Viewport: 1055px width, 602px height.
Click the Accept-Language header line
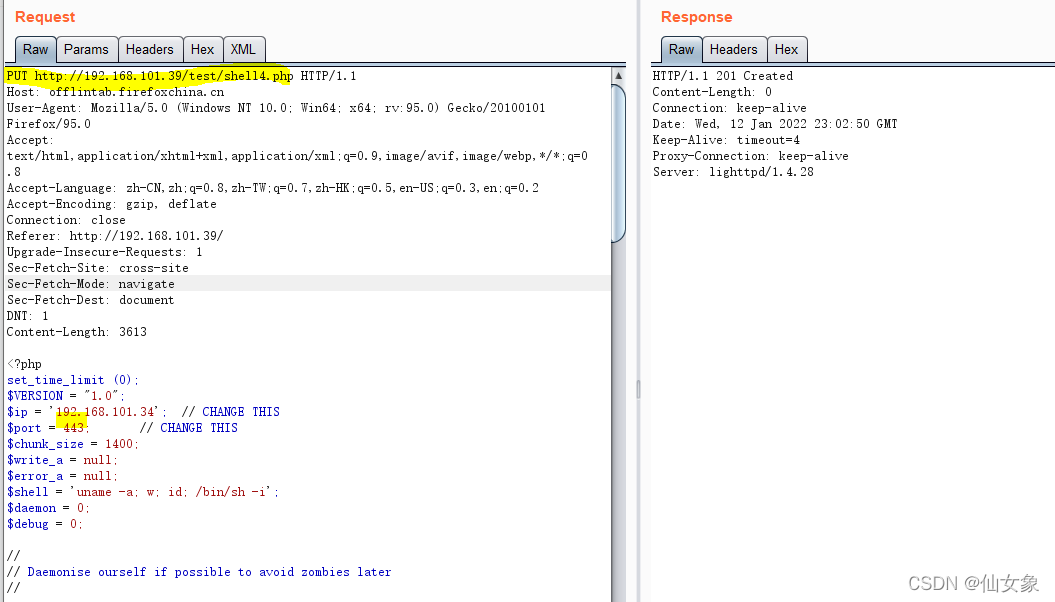click(272, 188)
